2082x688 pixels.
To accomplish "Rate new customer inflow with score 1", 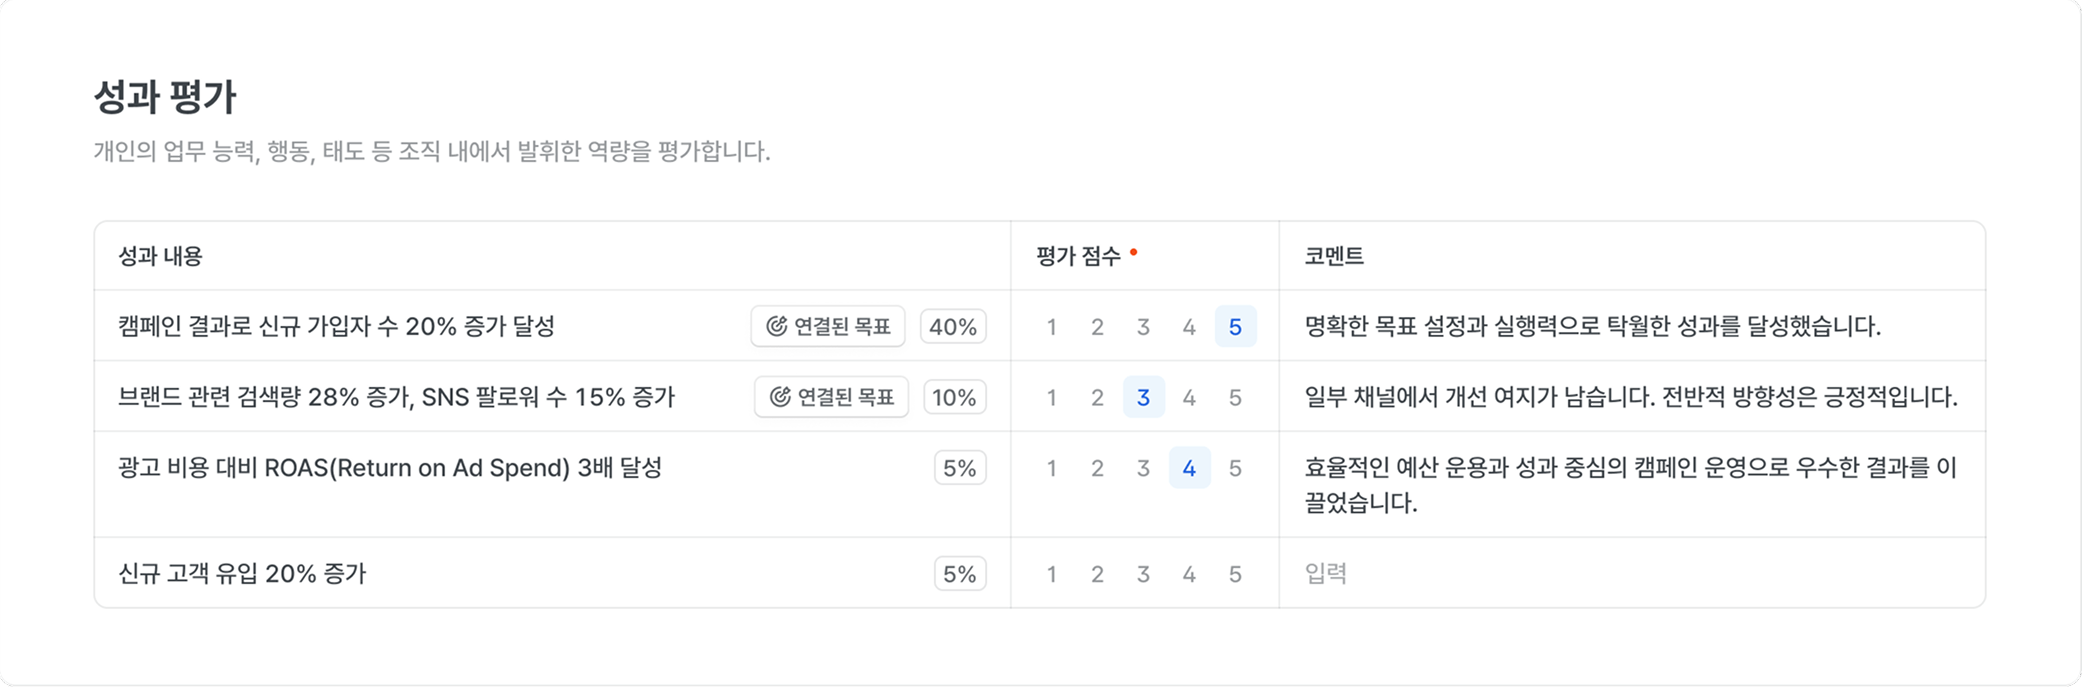I will (1051, 574).
